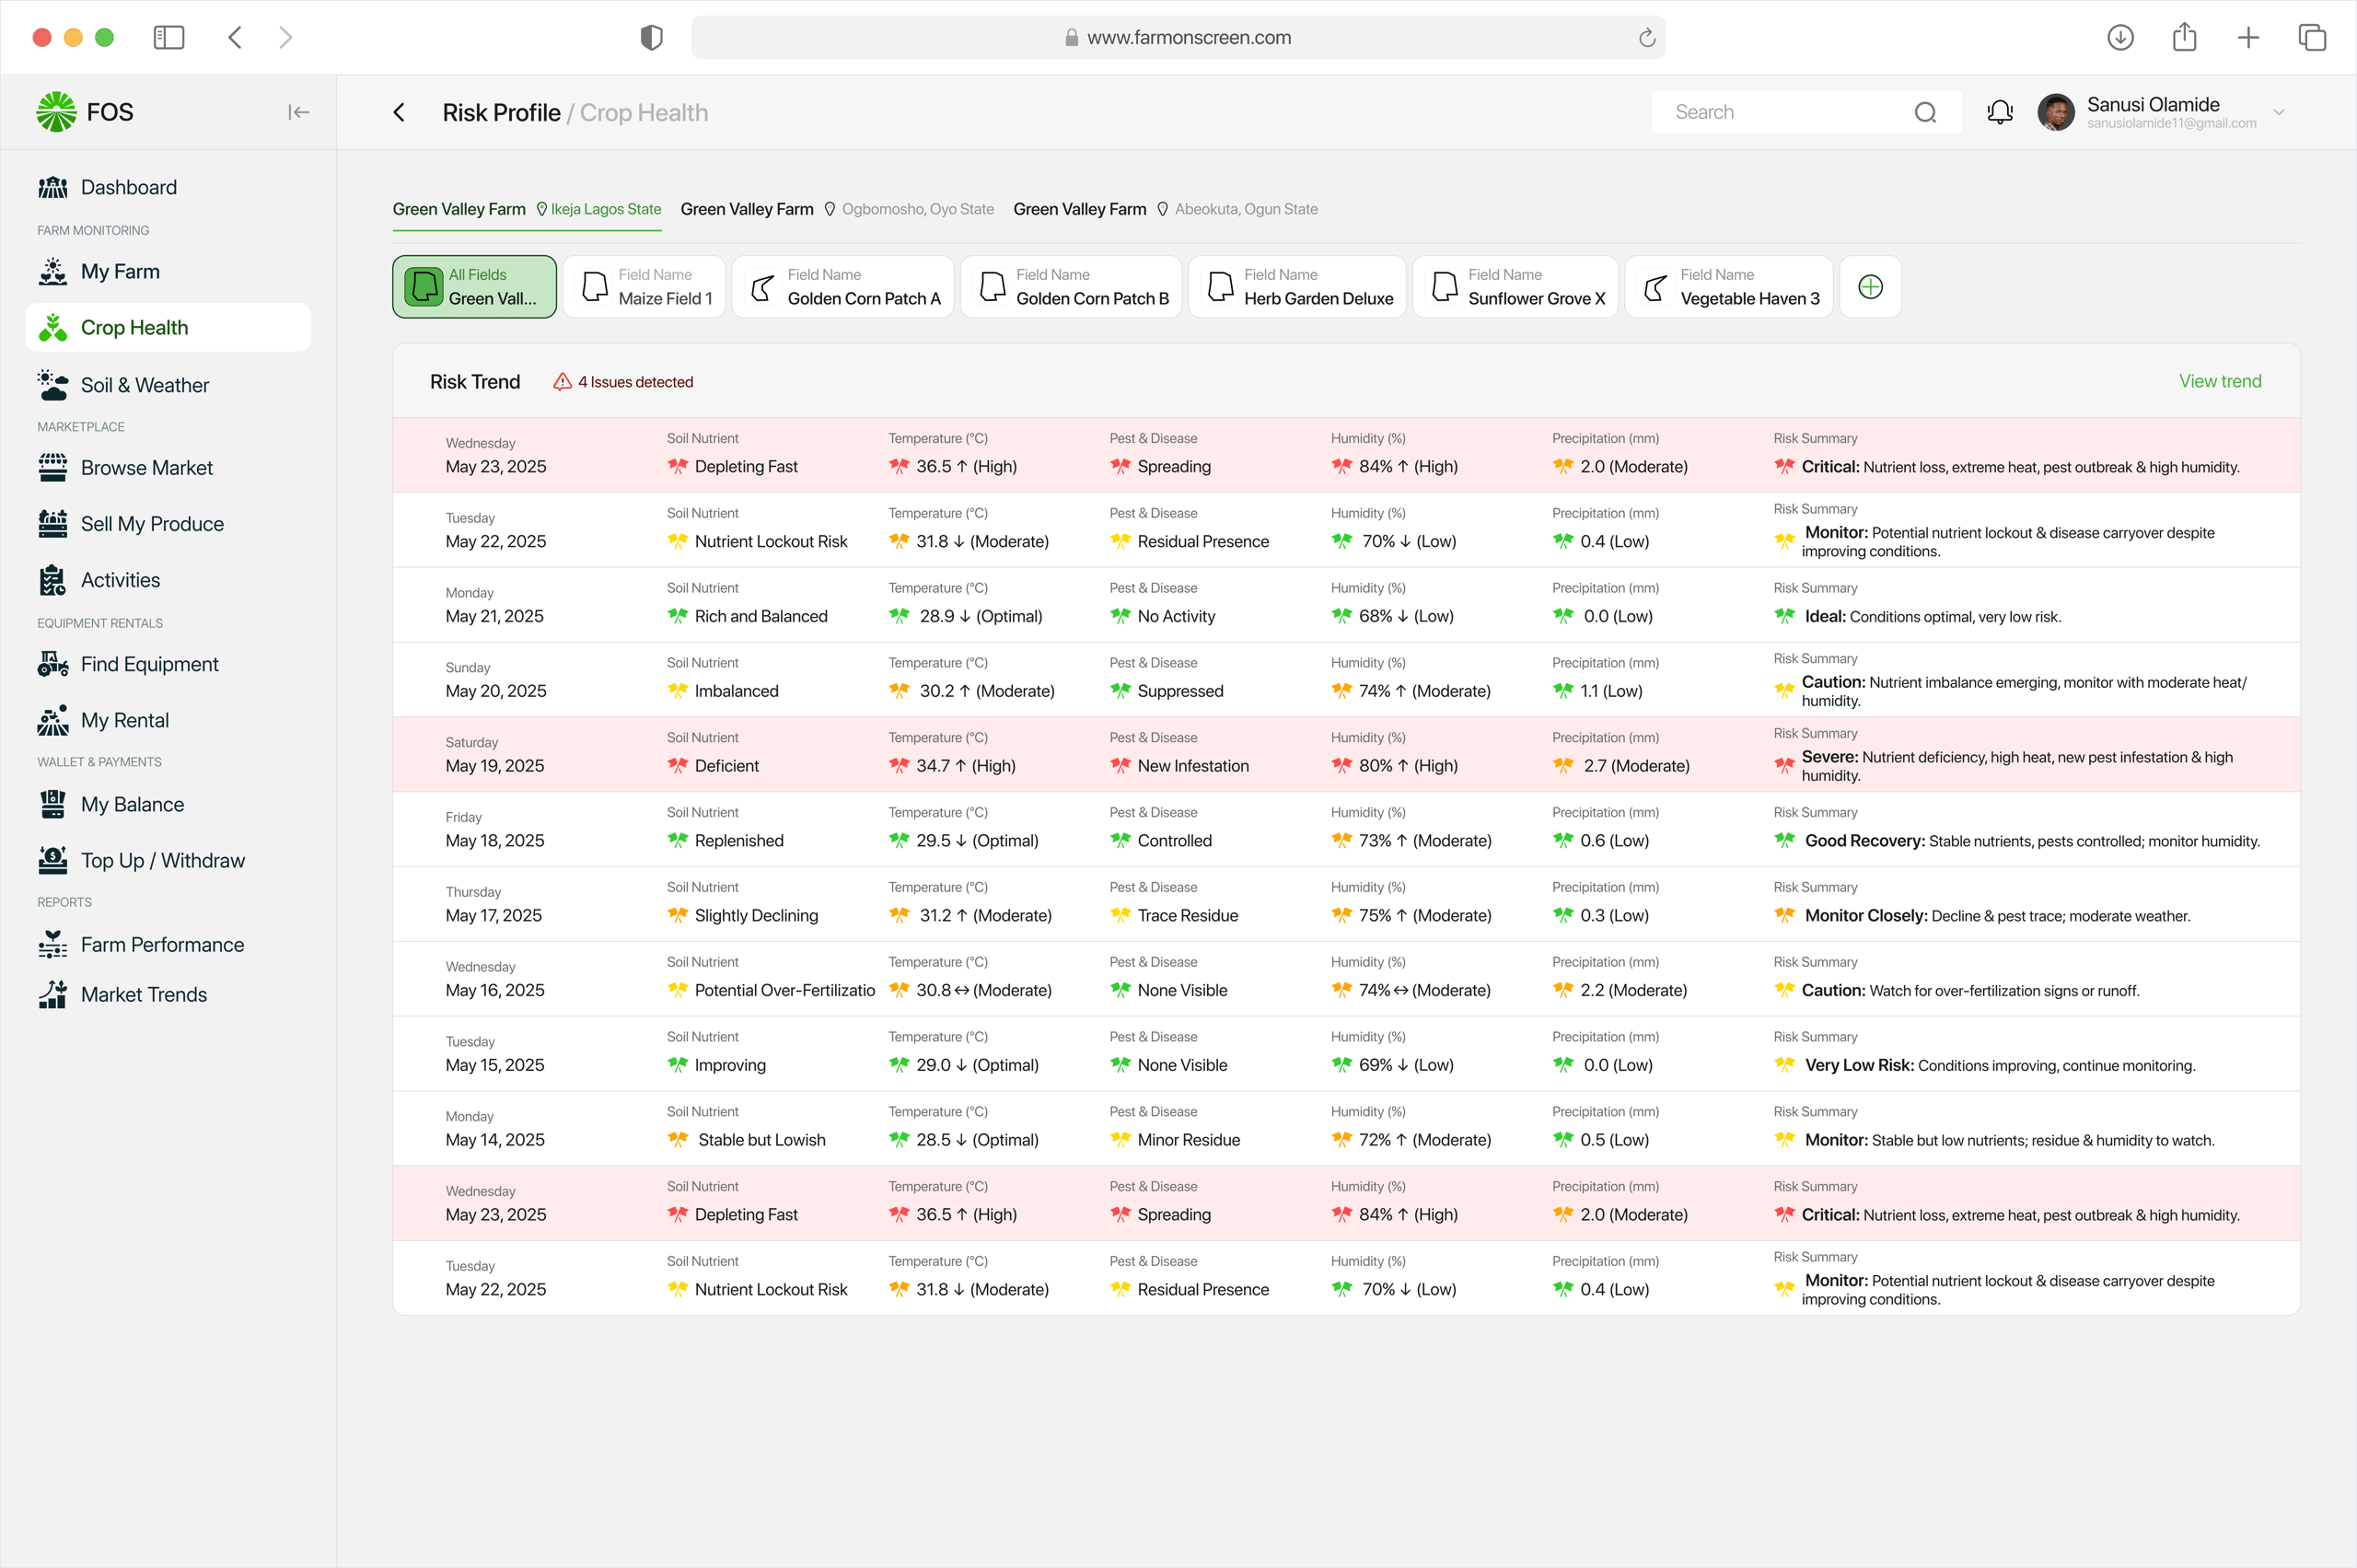Click the add new field plus icon
The width and height of the screenshot is (2357, 1568).
click(1869, 287)
